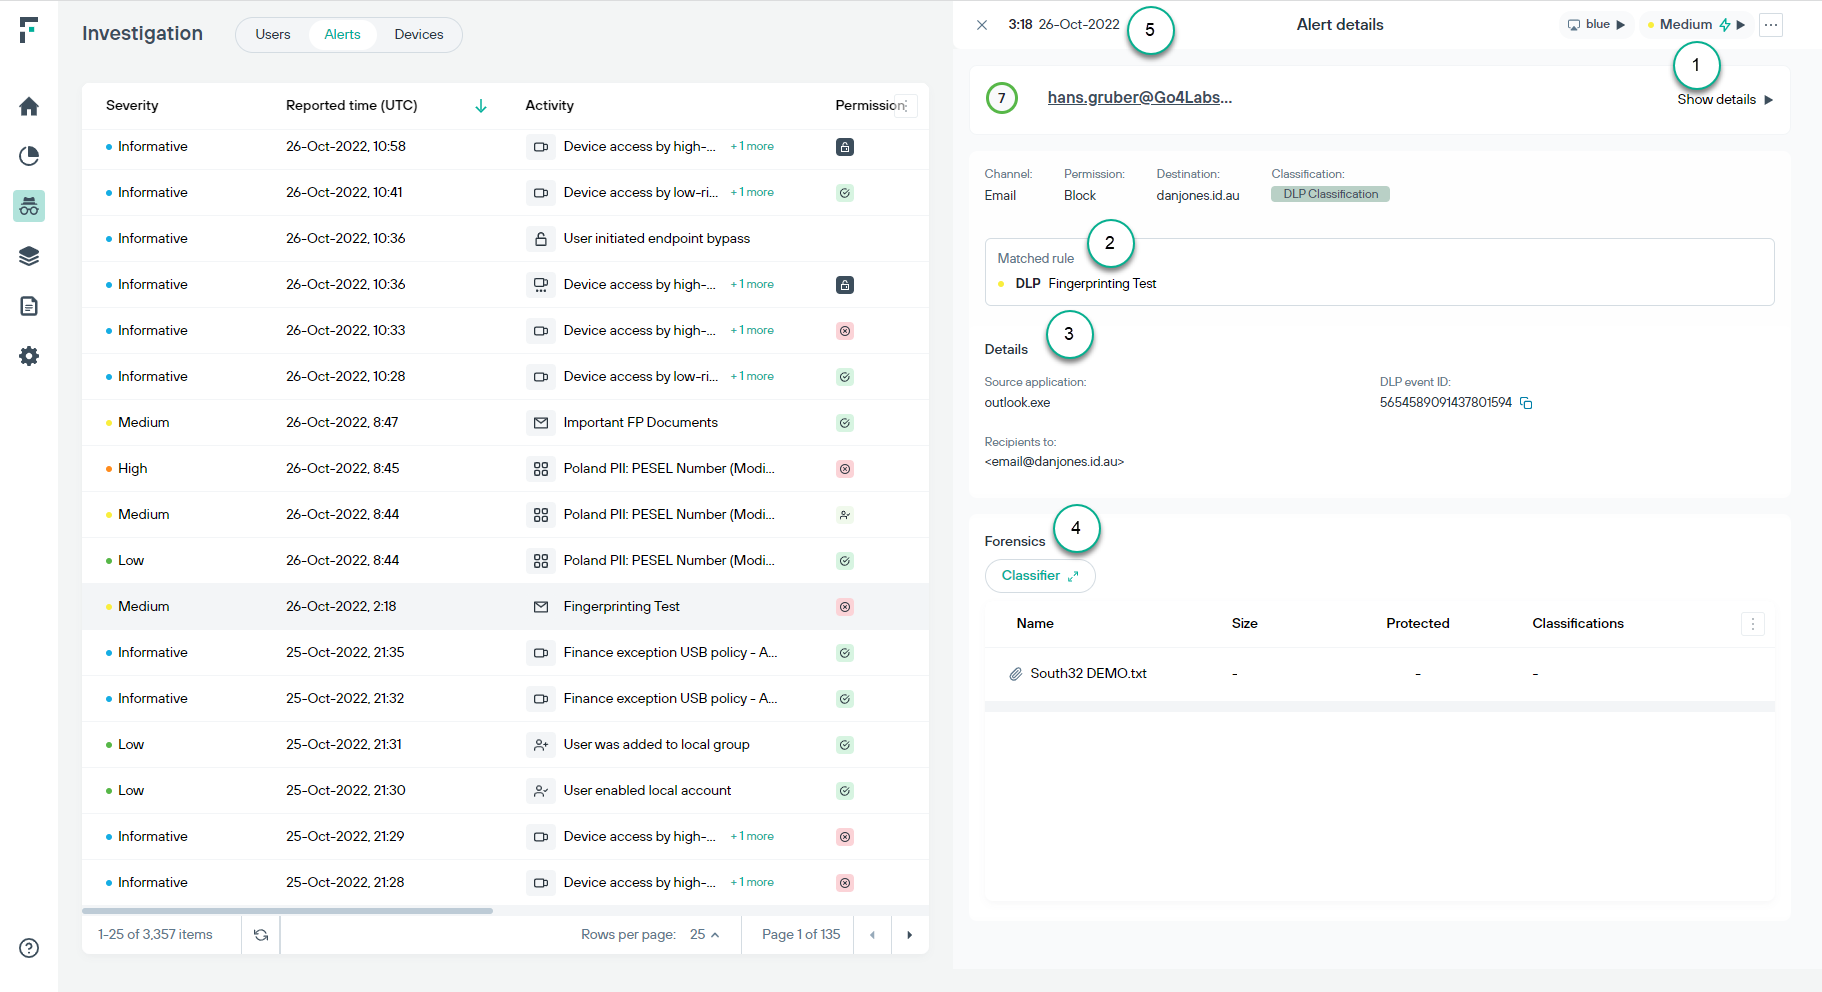Open Settings gear in sidebar
Viewport: 1822px width, 992px height.
point(29,356)
